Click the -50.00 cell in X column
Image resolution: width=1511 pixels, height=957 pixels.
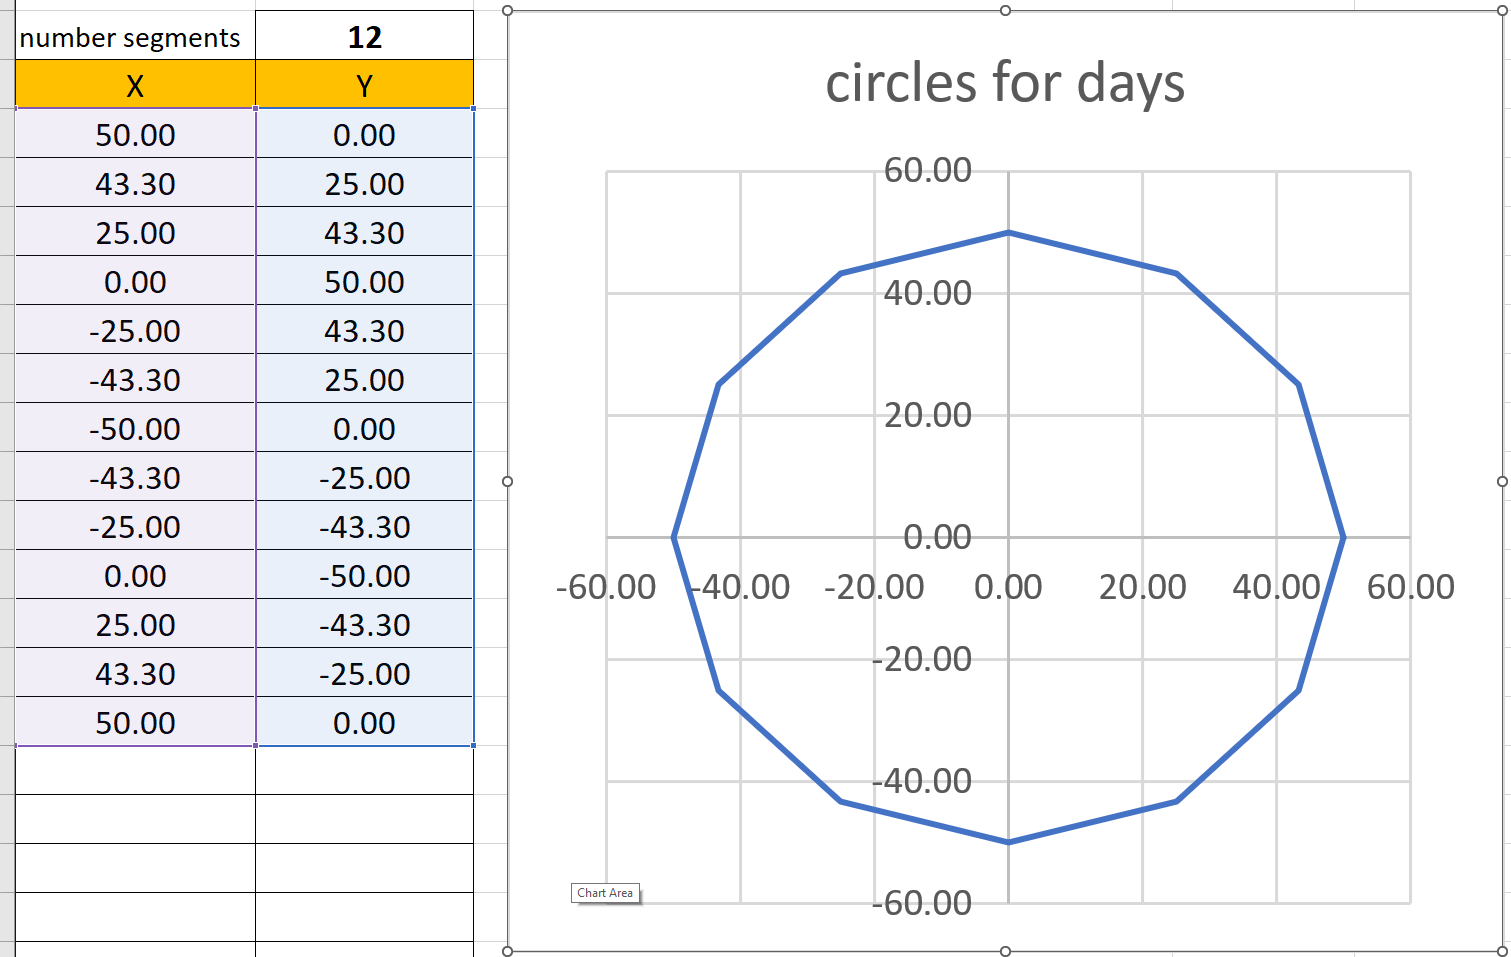(135, 429)
